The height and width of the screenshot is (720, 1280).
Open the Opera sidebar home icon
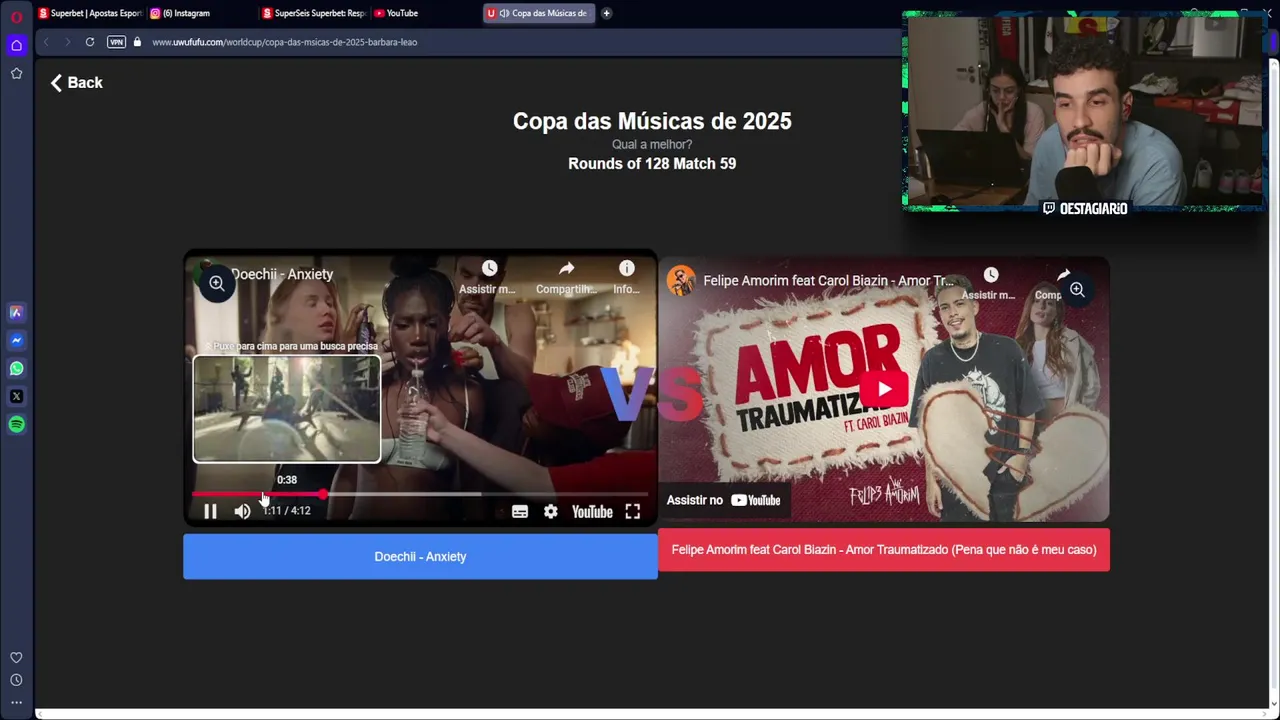[16, 45]
